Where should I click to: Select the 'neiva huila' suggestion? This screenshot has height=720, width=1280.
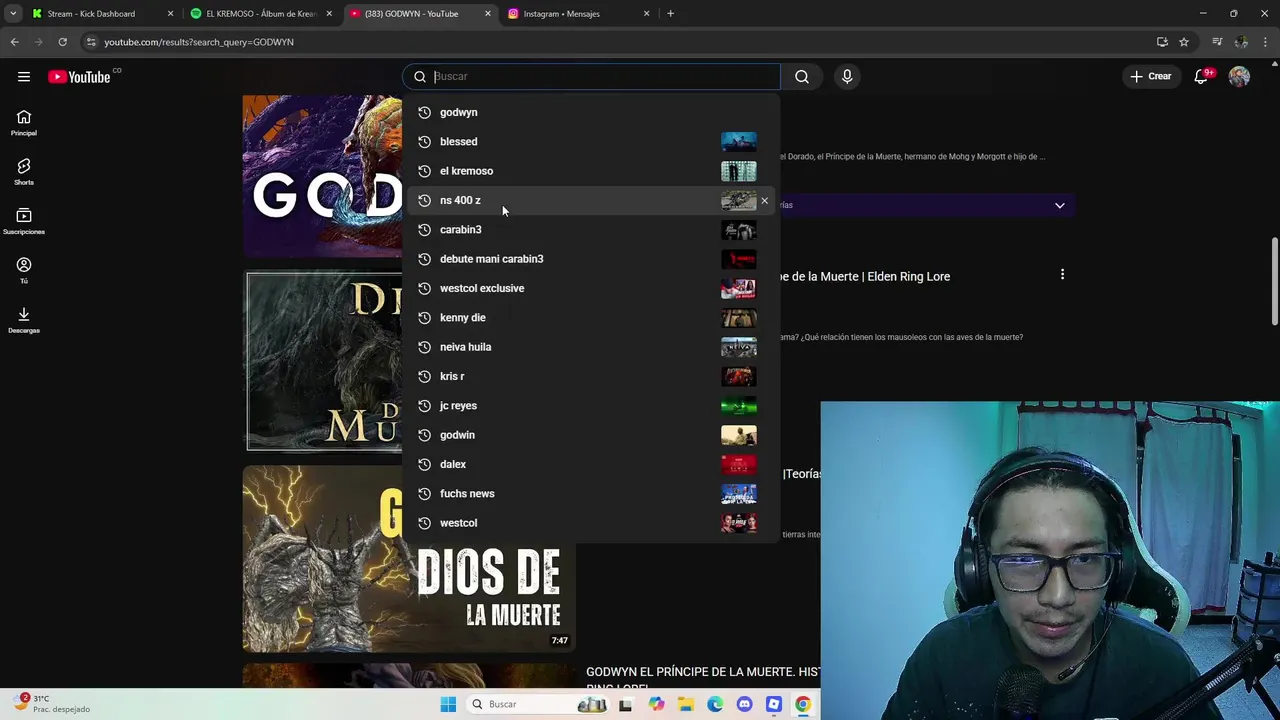click(x=591, y=347)
